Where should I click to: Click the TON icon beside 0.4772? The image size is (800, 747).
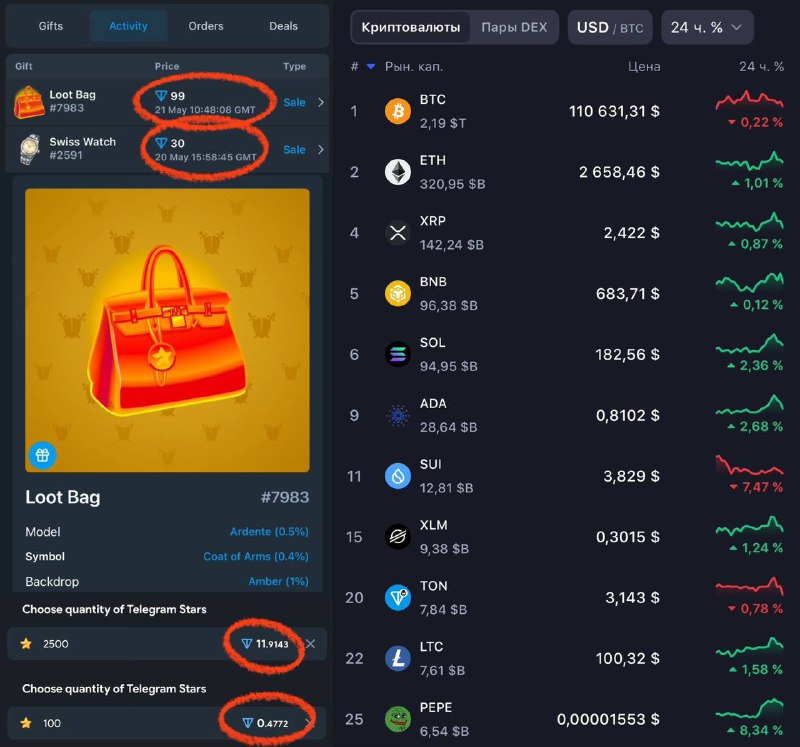[247, 723]
